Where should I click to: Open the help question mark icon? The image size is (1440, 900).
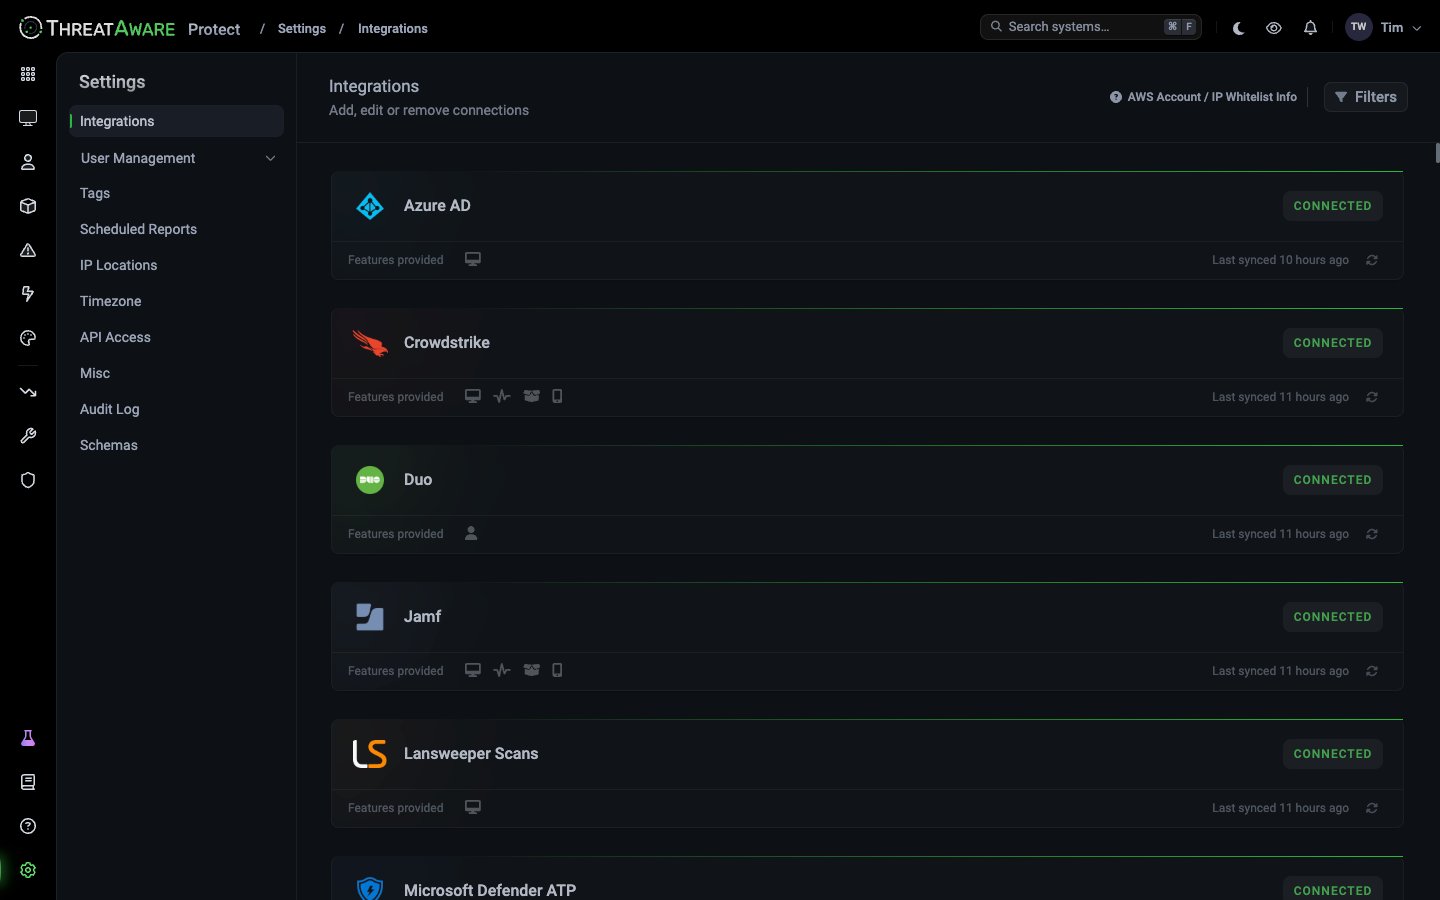click(x=28, y=826)
